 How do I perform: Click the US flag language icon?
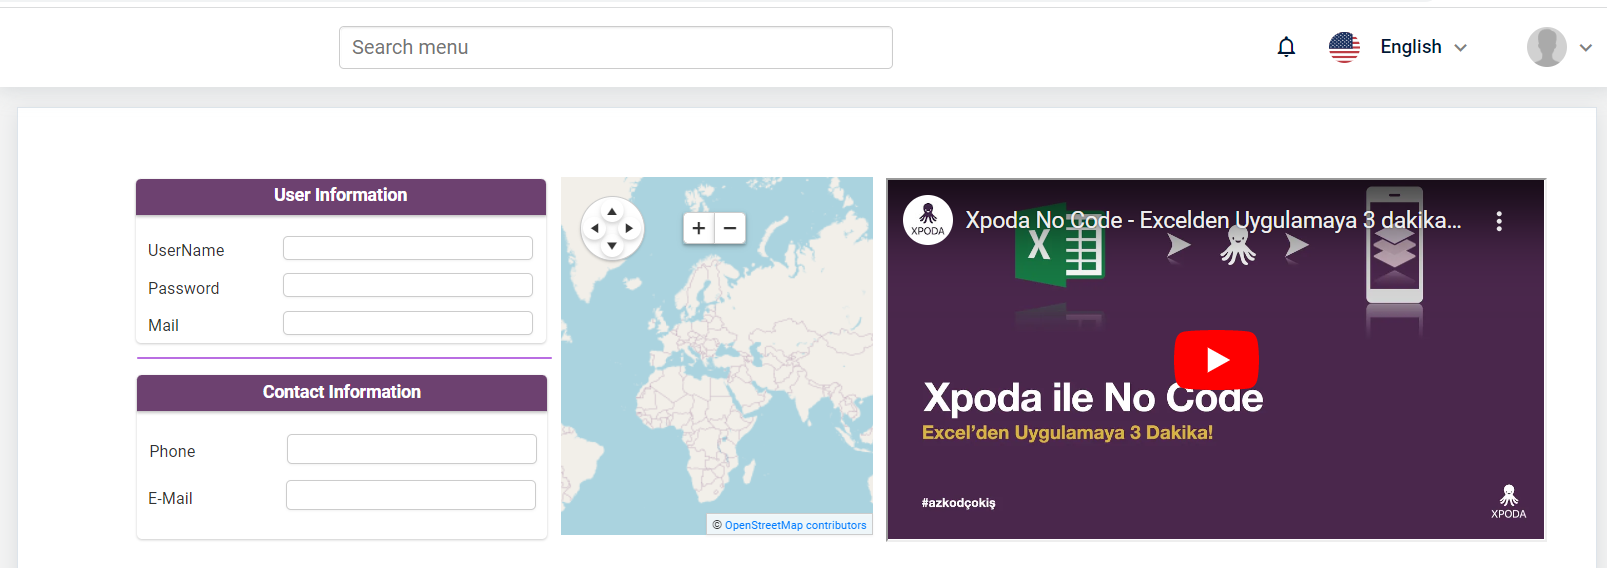[x=1344, y=47]
